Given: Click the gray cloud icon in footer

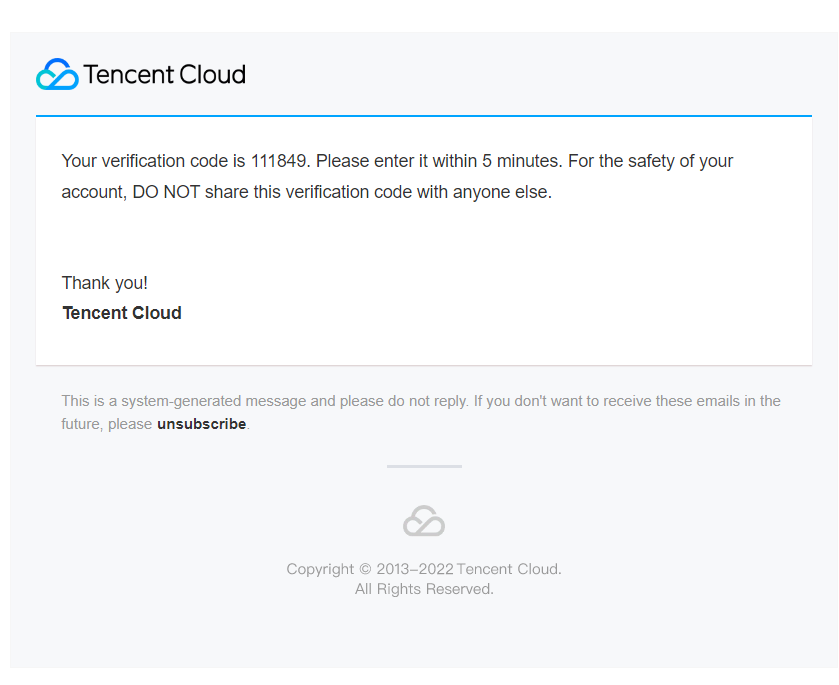Looking at the screenshot, I should click(424, 521).
